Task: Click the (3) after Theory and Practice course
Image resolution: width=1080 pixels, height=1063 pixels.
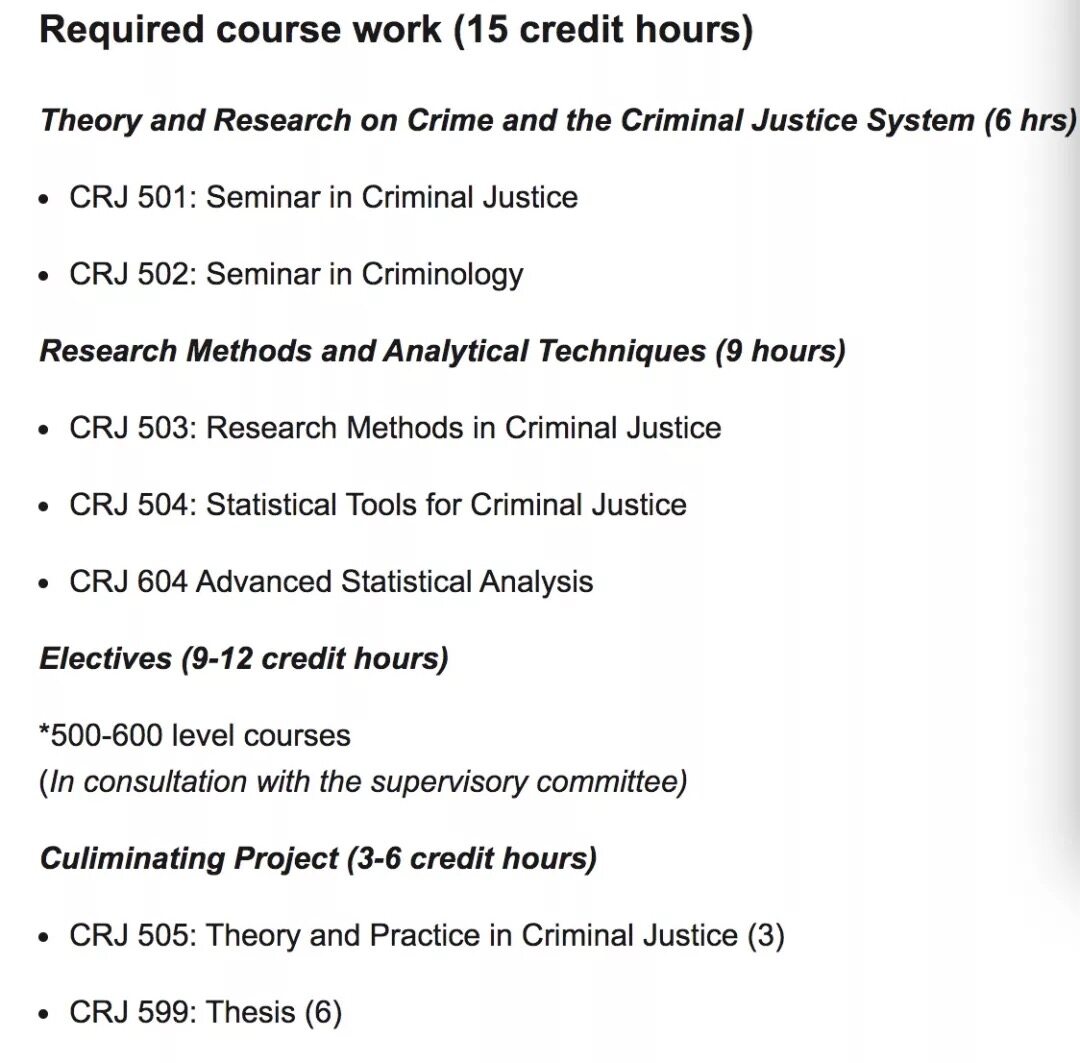Action: (x=766, y=936)
